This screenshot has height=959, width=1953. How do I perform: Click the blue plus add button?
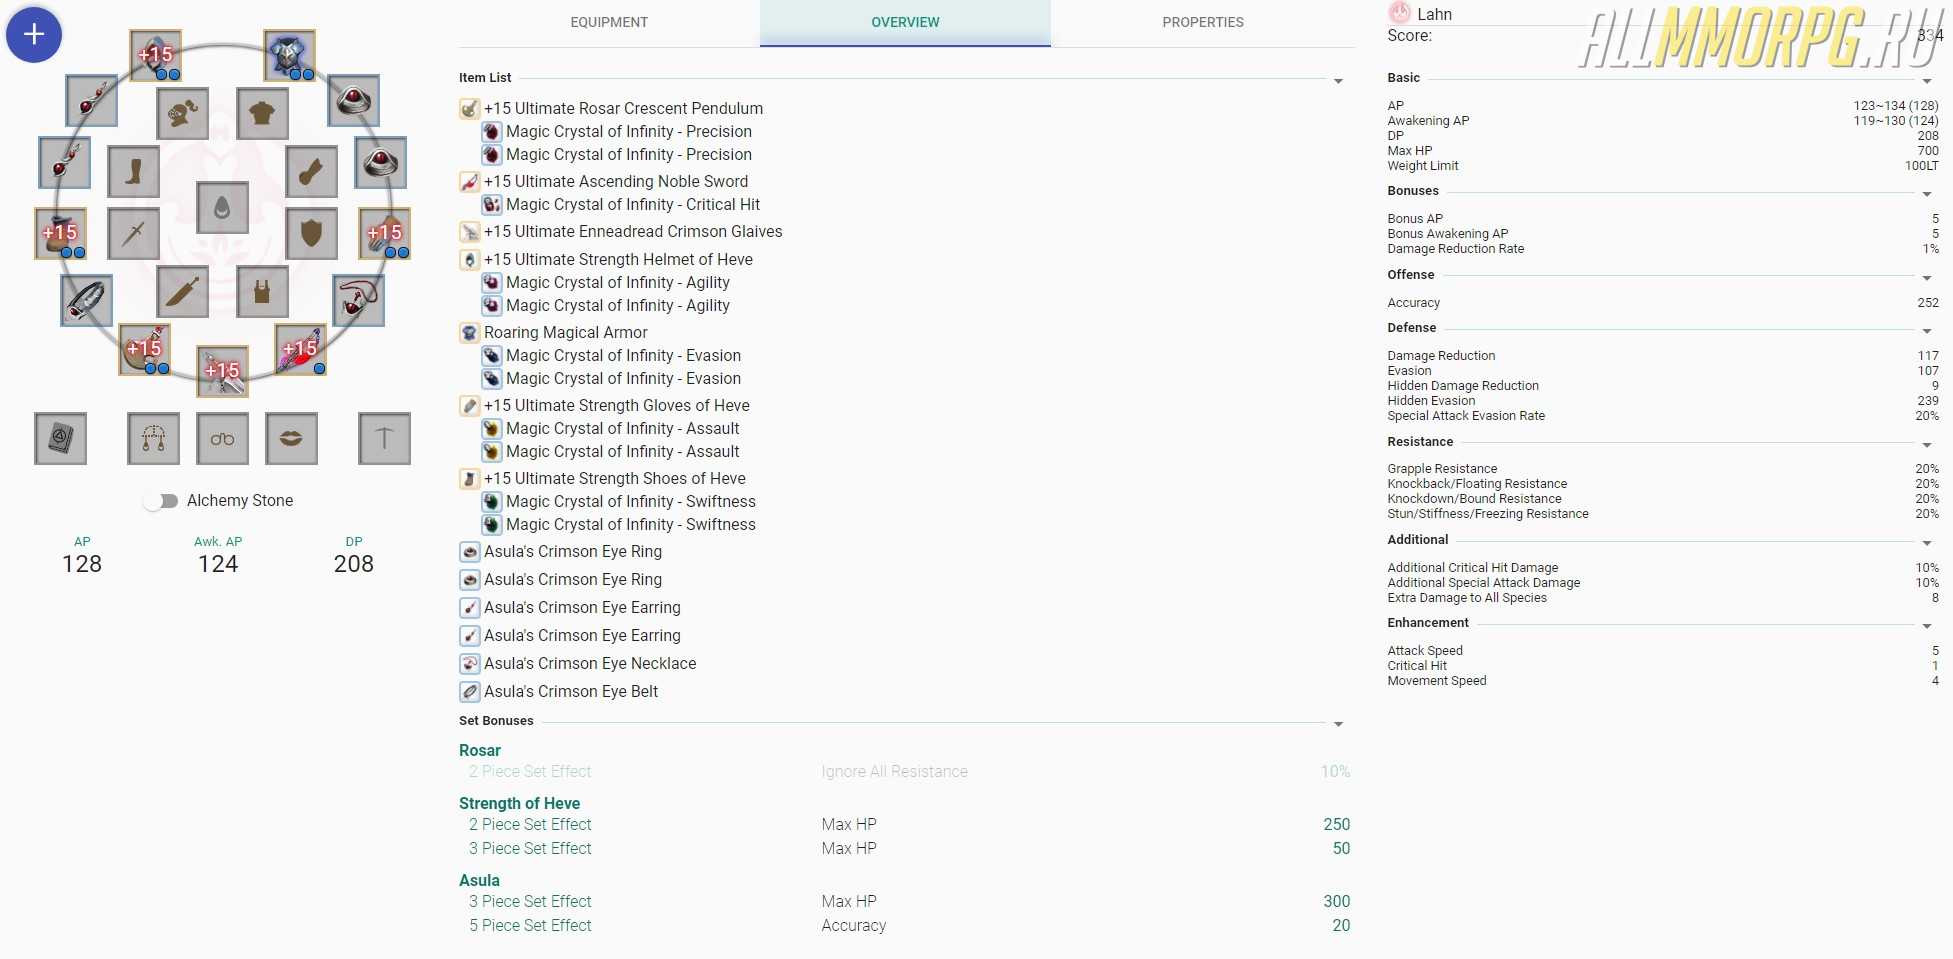34,34
